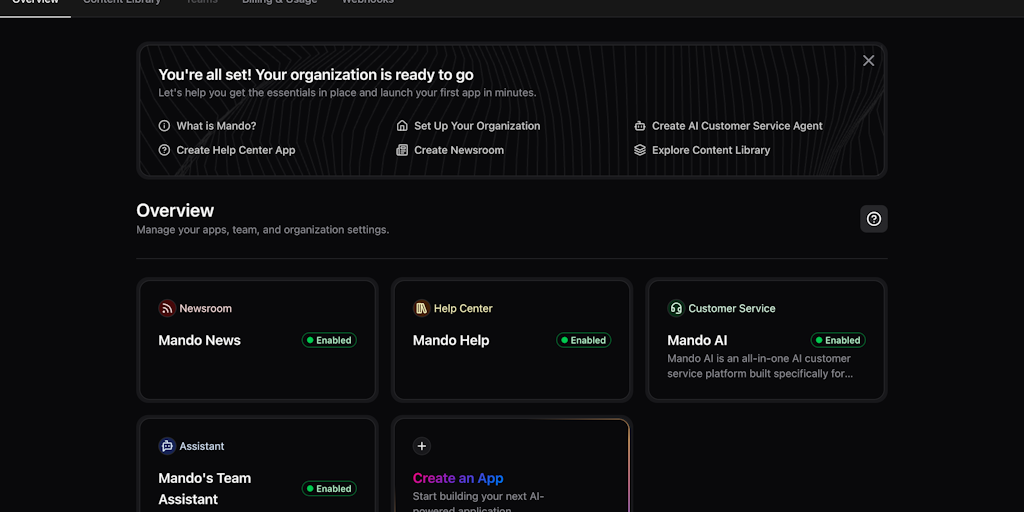This screenshot has width=1024, height=512.
Task: Dismiss the onboarding banner with the X
Action: [868, 61]
